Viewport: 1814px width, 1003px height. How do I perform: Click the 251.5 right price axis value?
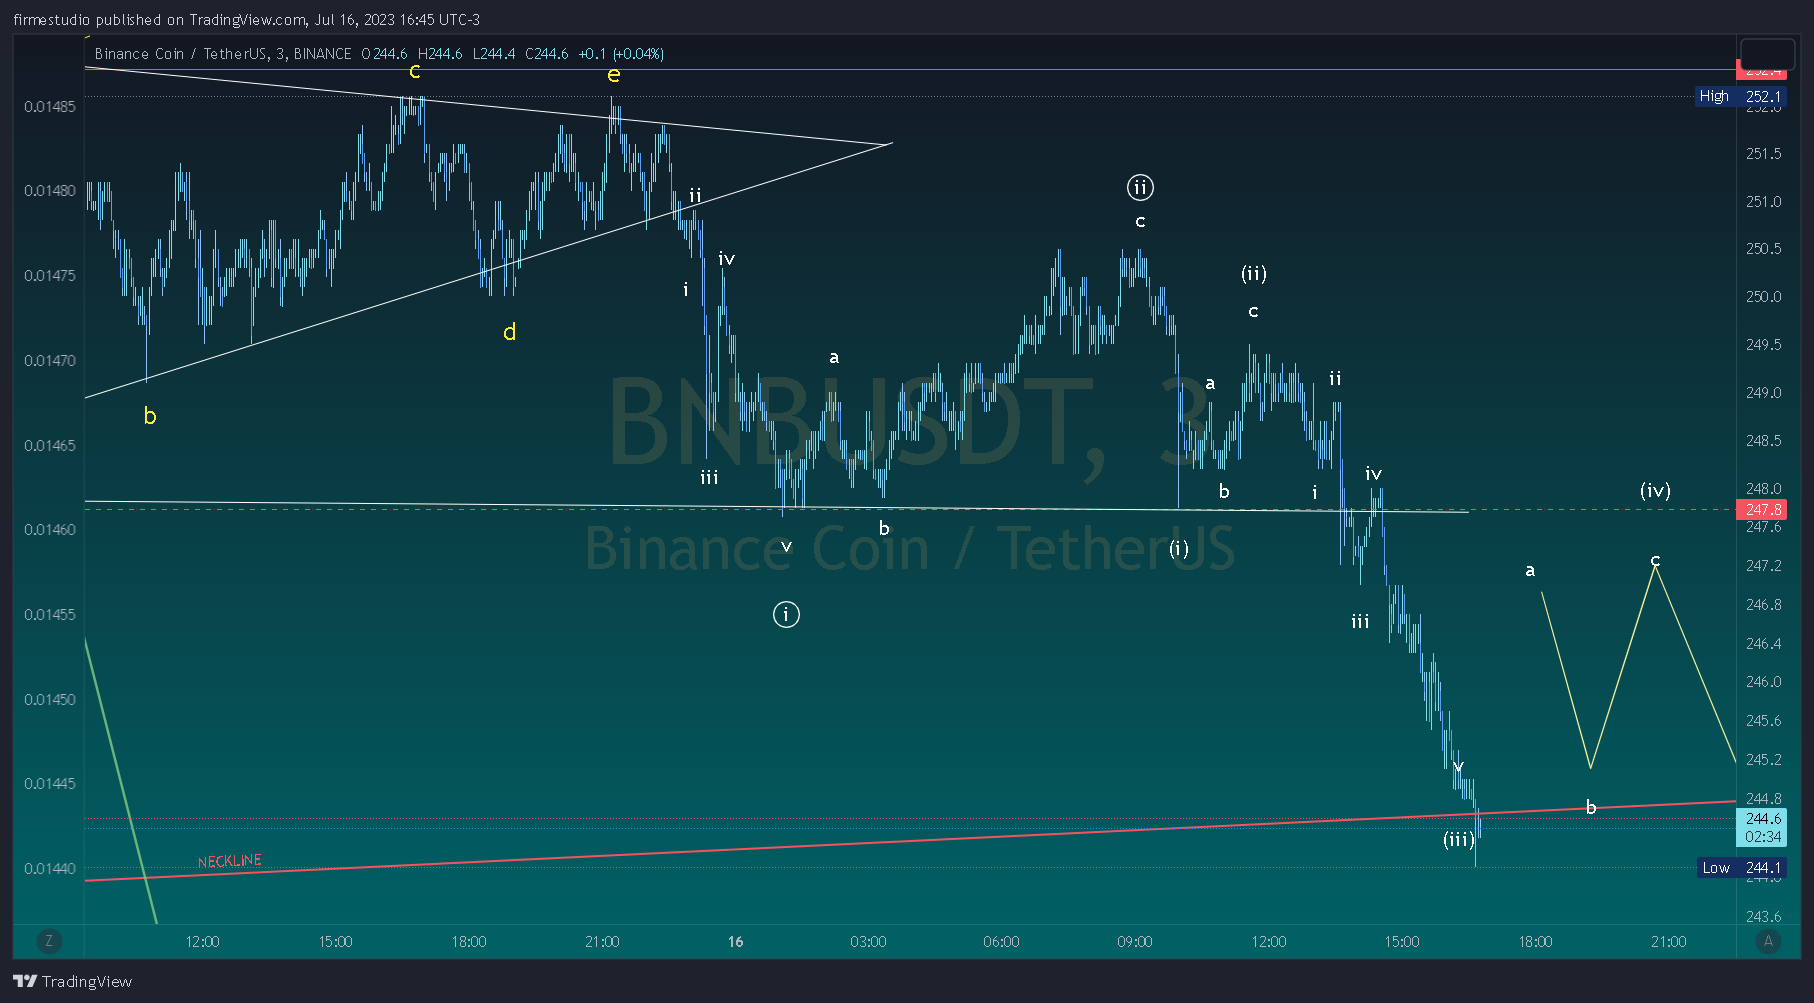pos(1763,153)
